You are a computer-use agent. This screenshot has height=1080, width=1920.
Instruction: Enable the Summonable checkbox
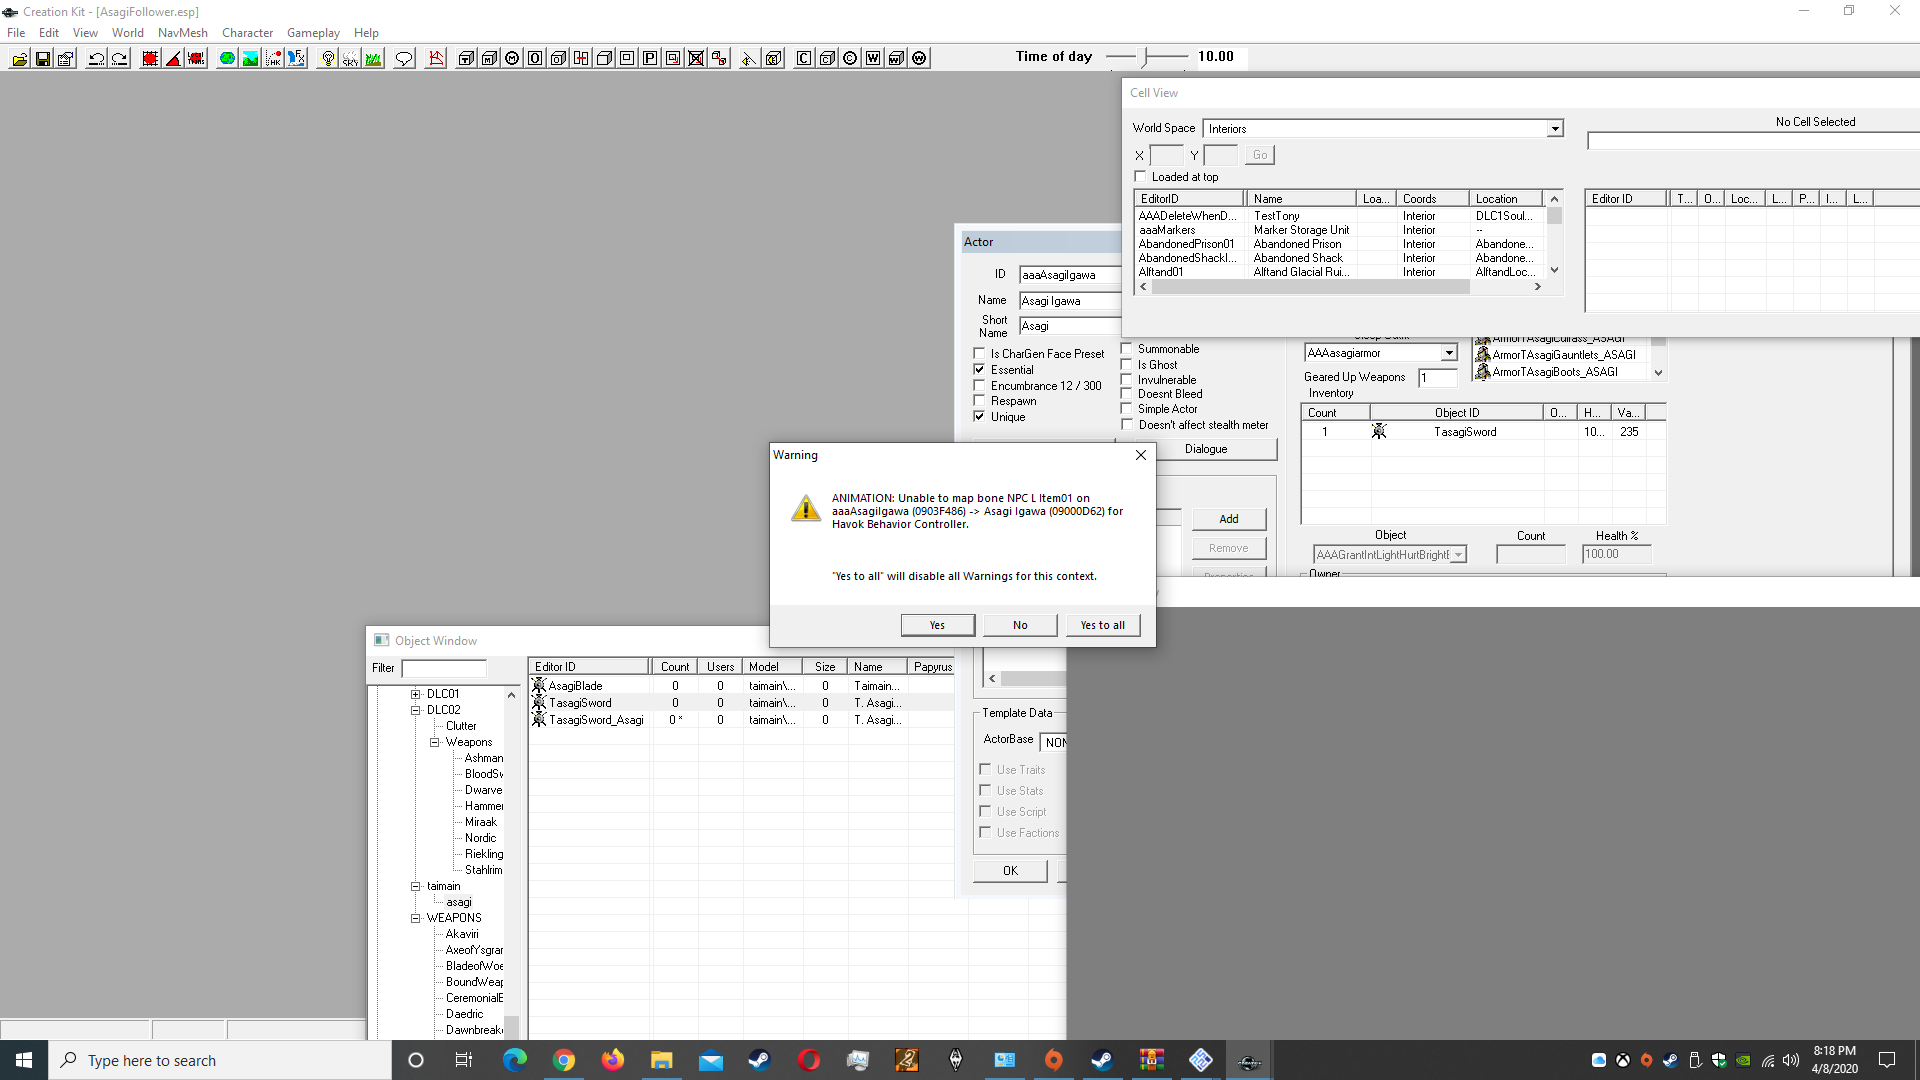tap(1127, 349)
